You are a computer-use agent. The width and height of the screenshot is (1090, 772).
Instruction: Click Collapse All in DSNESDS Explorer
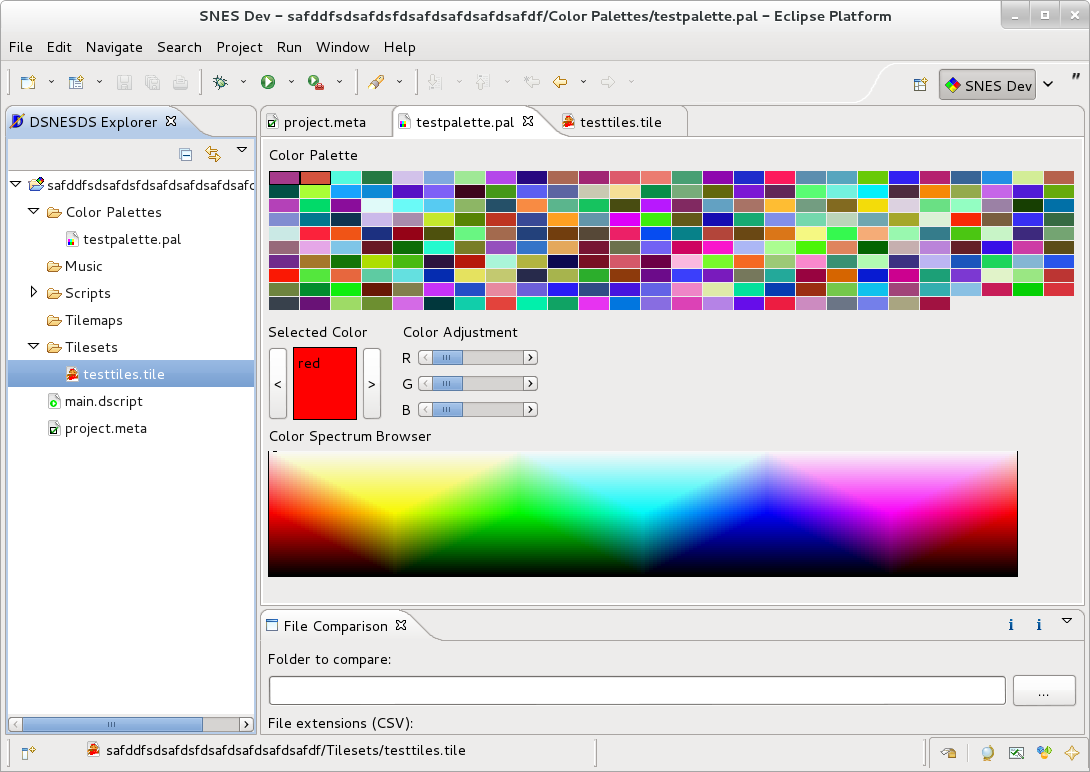tap(186, 153)
